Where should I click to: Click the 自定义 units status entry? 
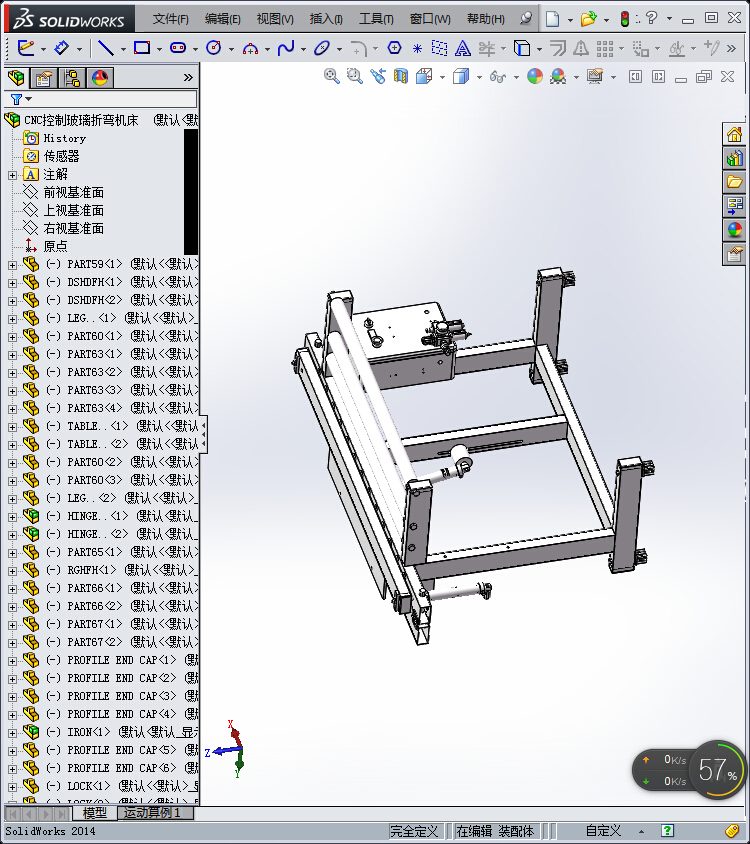pyautogui.click(x=603, y=831)
